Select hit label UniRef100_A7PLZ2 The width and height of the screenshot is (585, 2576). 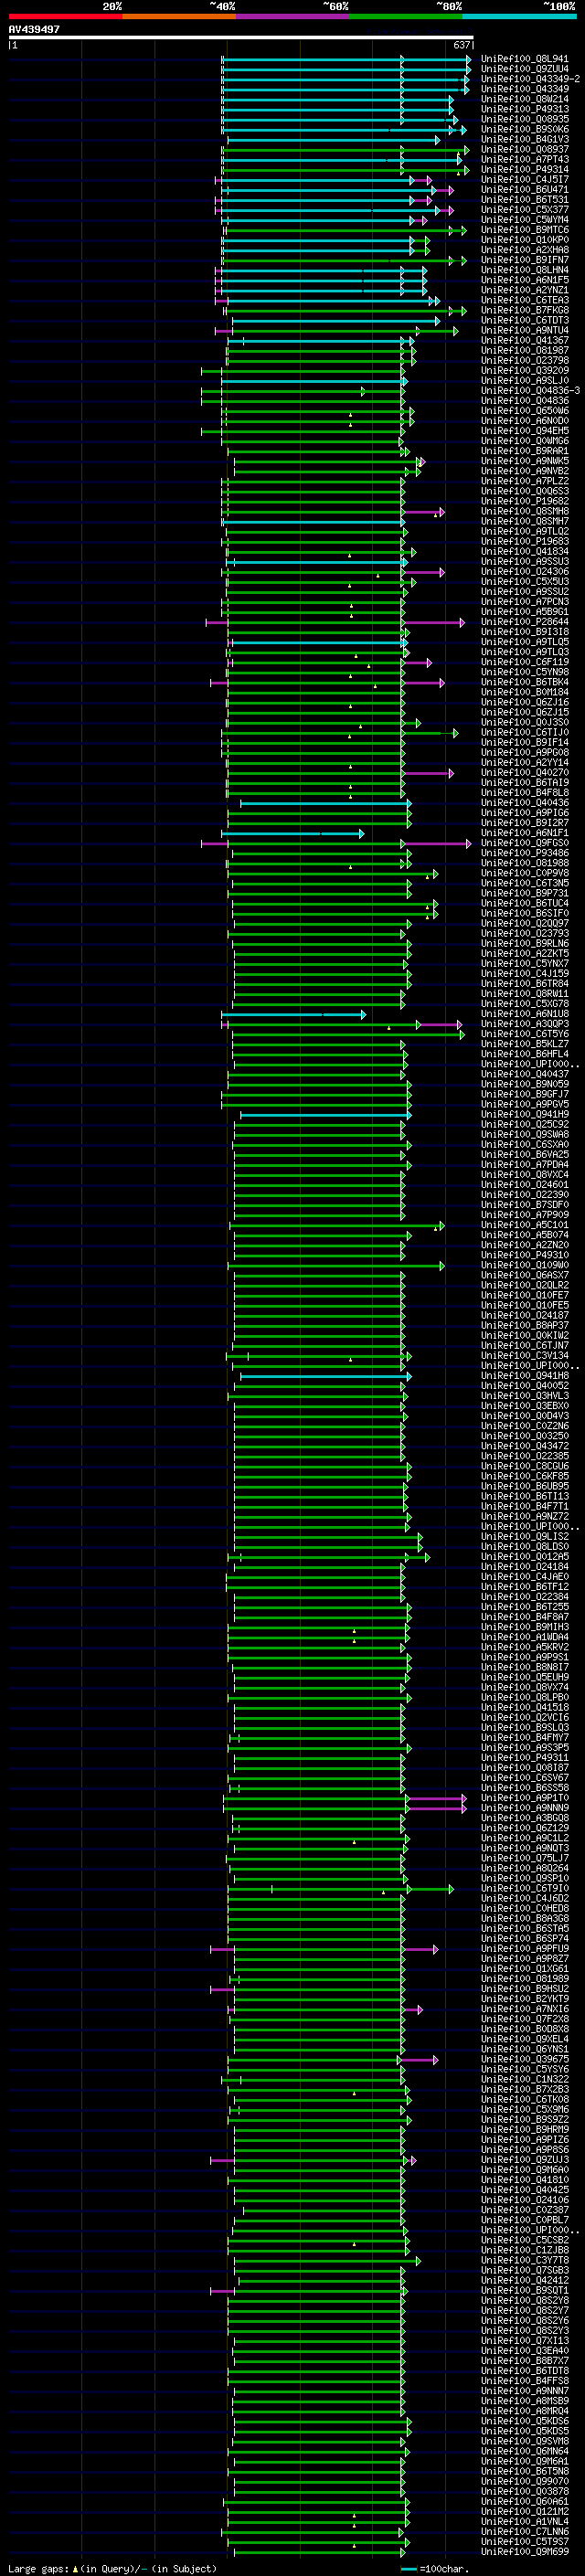tap(525, 481)
